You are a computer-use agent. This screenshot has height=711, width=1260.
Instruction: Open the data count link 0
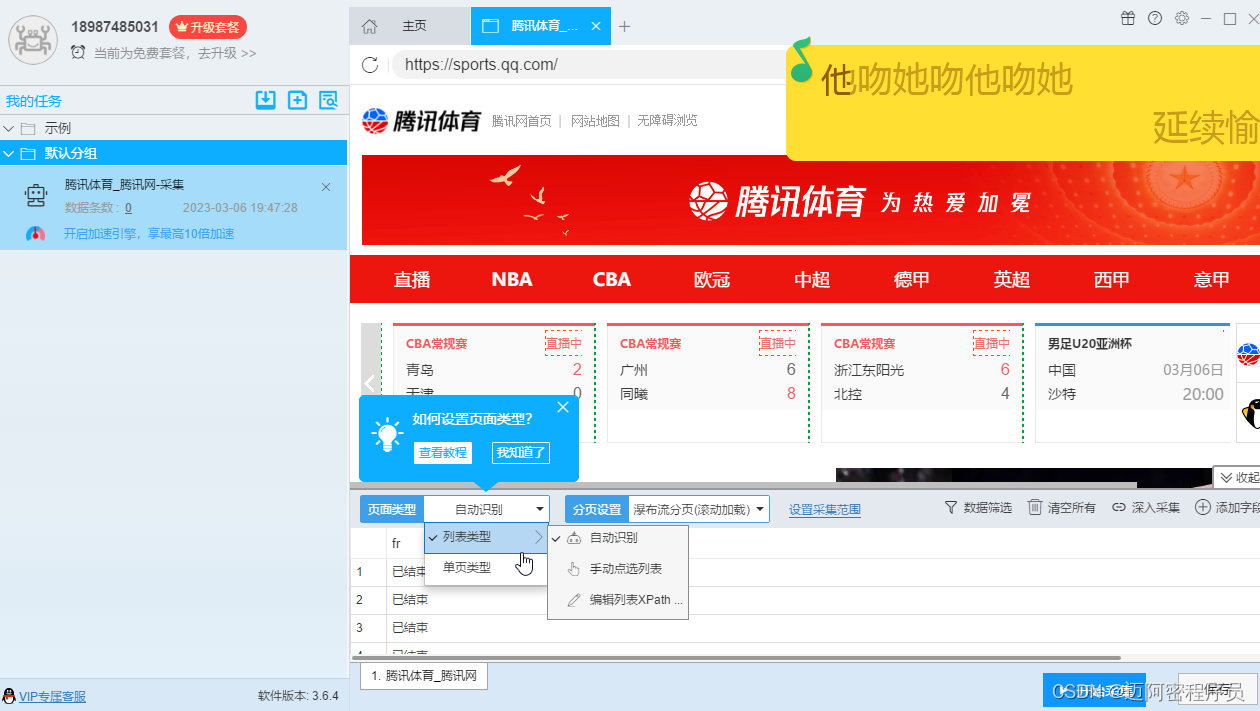[128, 208]
